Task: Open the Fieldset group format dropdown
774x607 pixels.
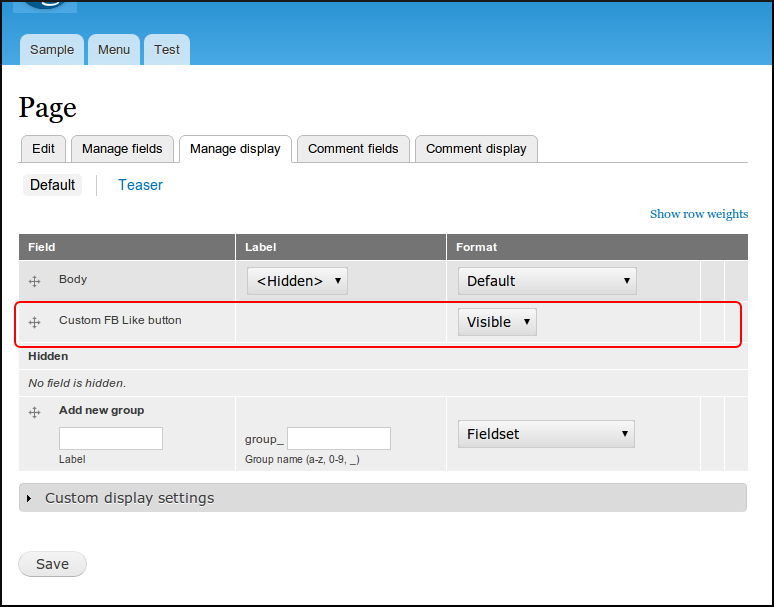Action: [546, 434]
